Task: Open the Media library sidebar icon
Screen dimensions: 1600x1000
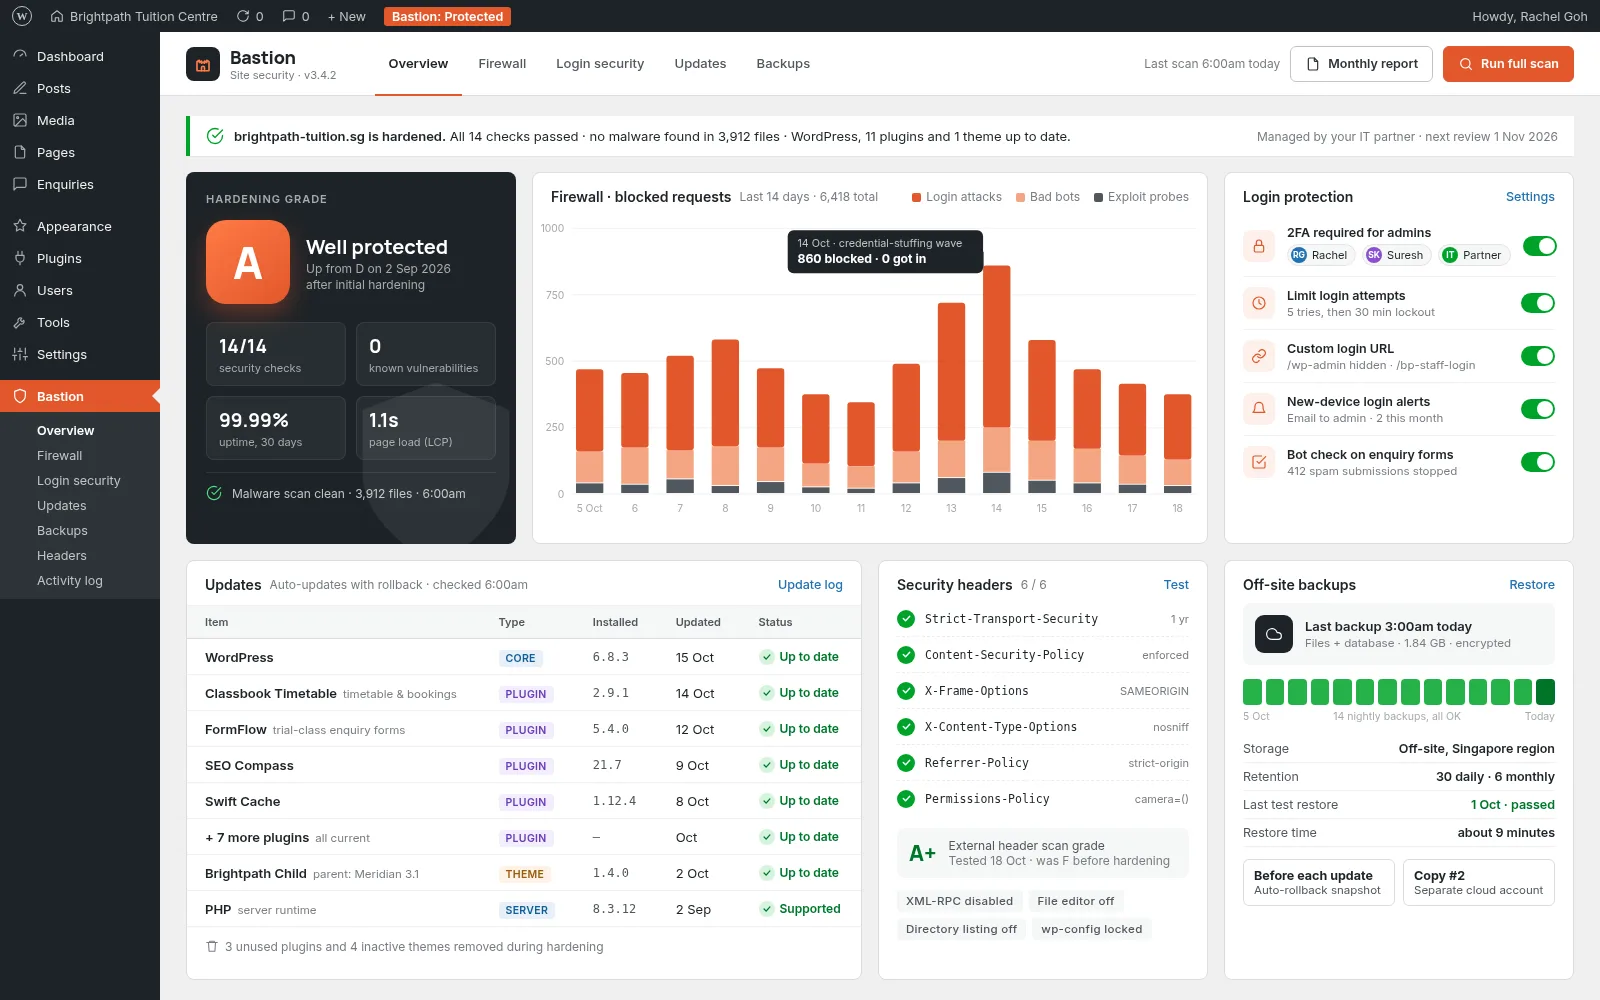Action: 20,120
